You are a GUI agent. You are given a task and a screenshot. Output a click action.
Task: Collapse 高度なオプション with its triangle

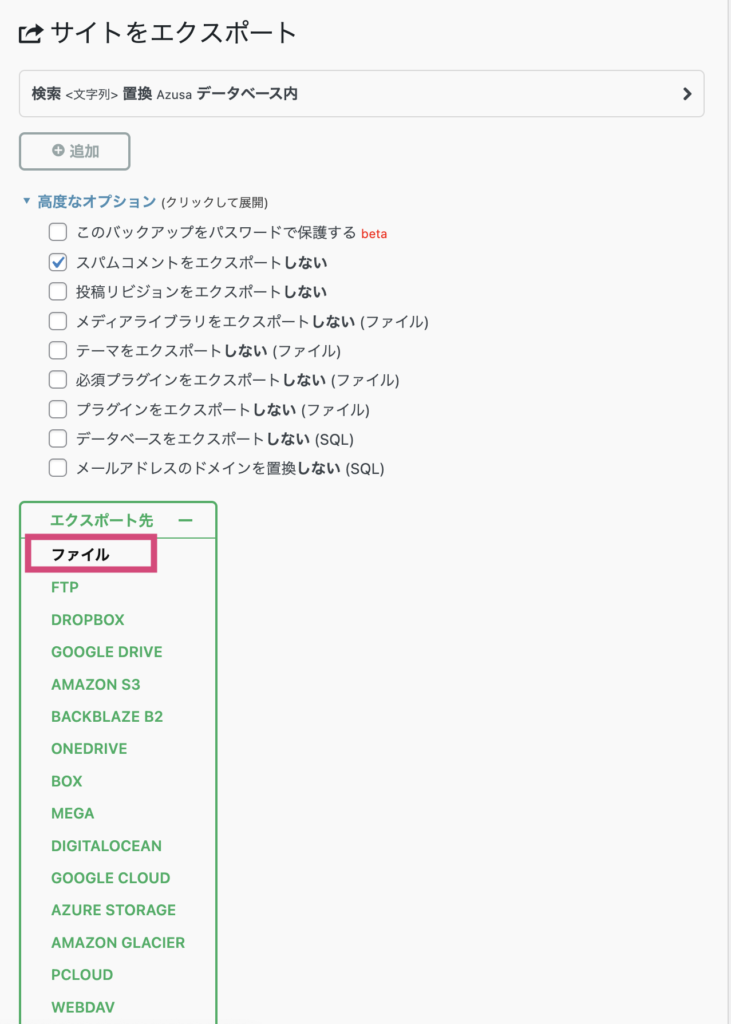[26, 201]
